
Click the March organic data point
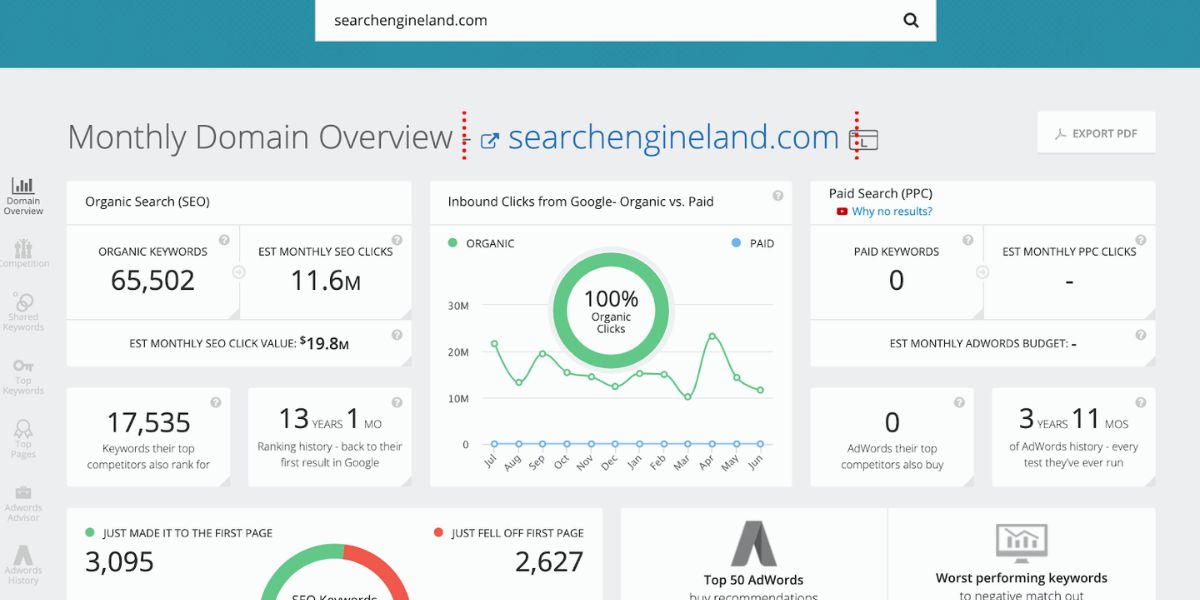[x=688, y=397]
